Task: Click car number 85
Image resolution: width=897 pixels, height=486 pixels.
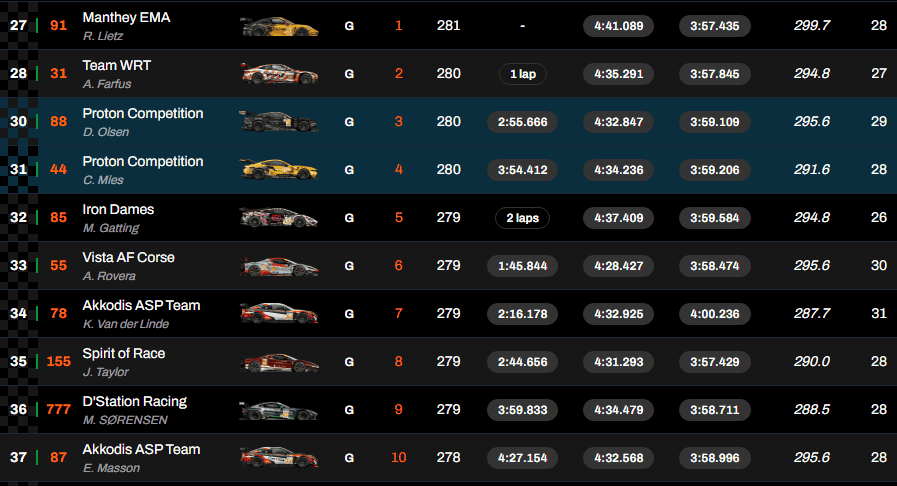Action: (58, 218)
